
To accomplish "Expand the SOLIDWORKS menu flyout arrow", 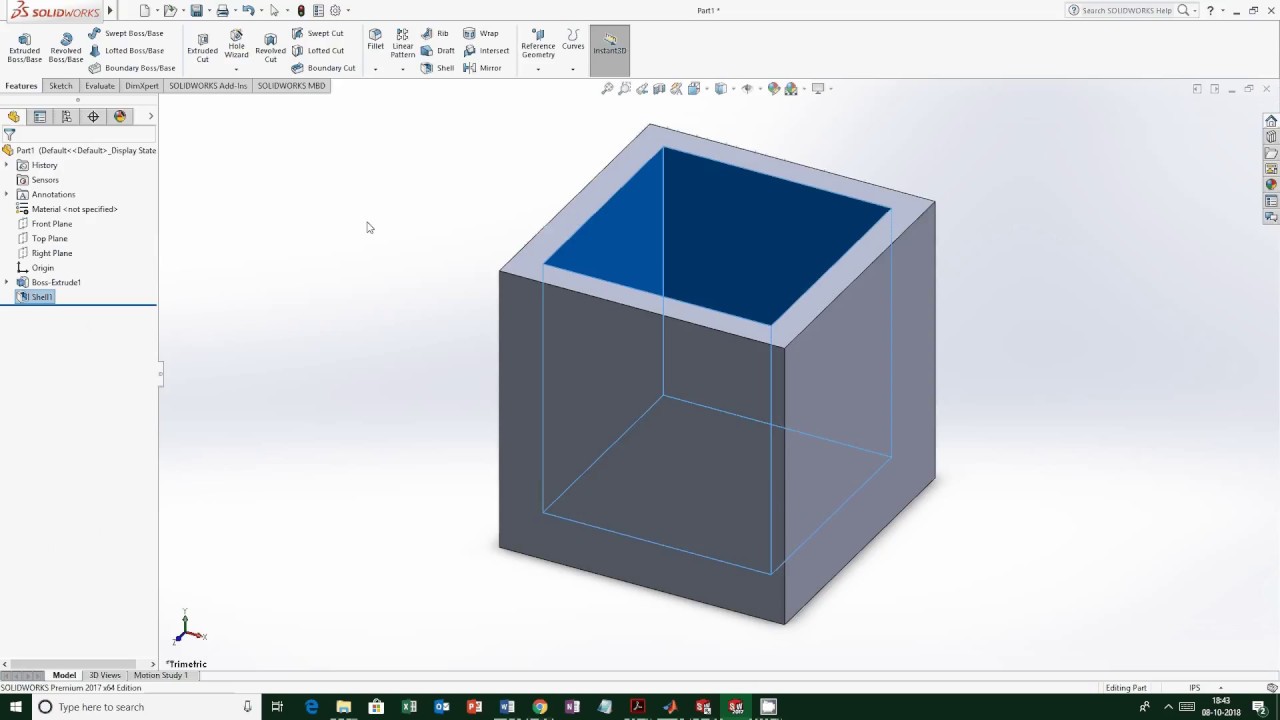I will pyautogui.click(x=110, y=11).
